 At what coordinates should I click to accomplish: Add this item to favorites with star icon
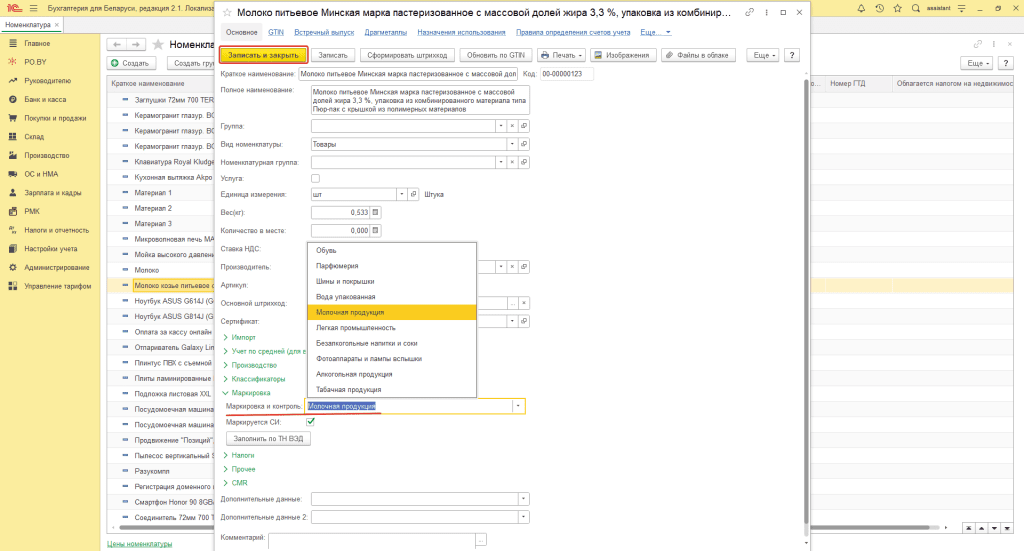pos(227,13)
